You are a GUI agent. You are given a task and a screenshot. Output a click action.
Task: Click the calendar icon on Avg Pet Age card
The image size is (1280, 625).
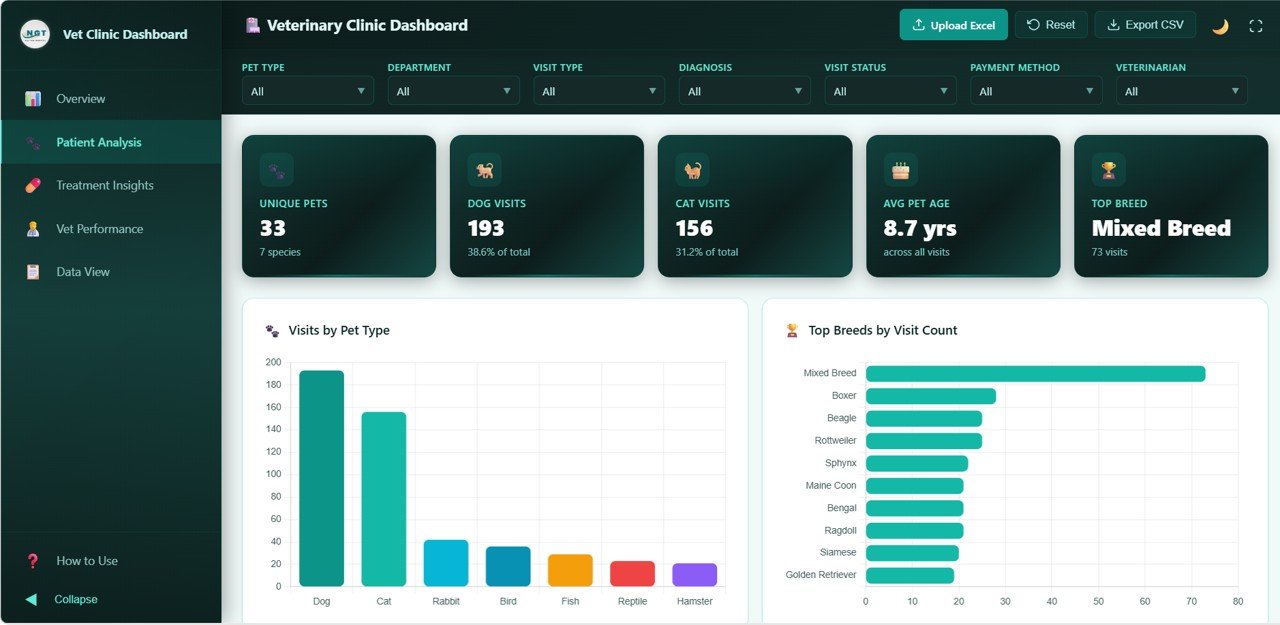pos(900,169)
